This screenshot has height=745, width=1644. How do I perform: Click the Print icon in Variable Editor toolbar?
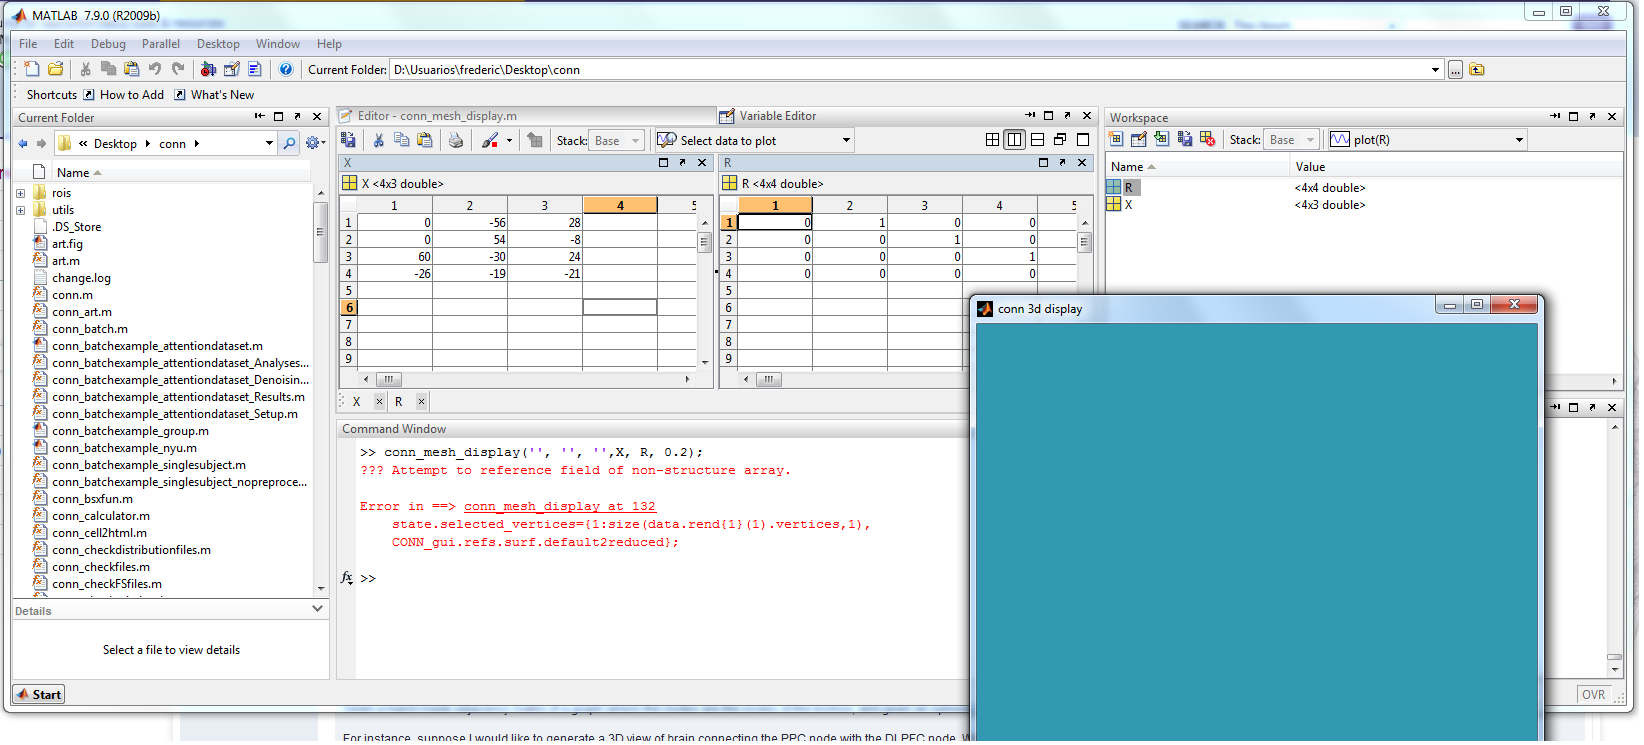tap(456, 141)
